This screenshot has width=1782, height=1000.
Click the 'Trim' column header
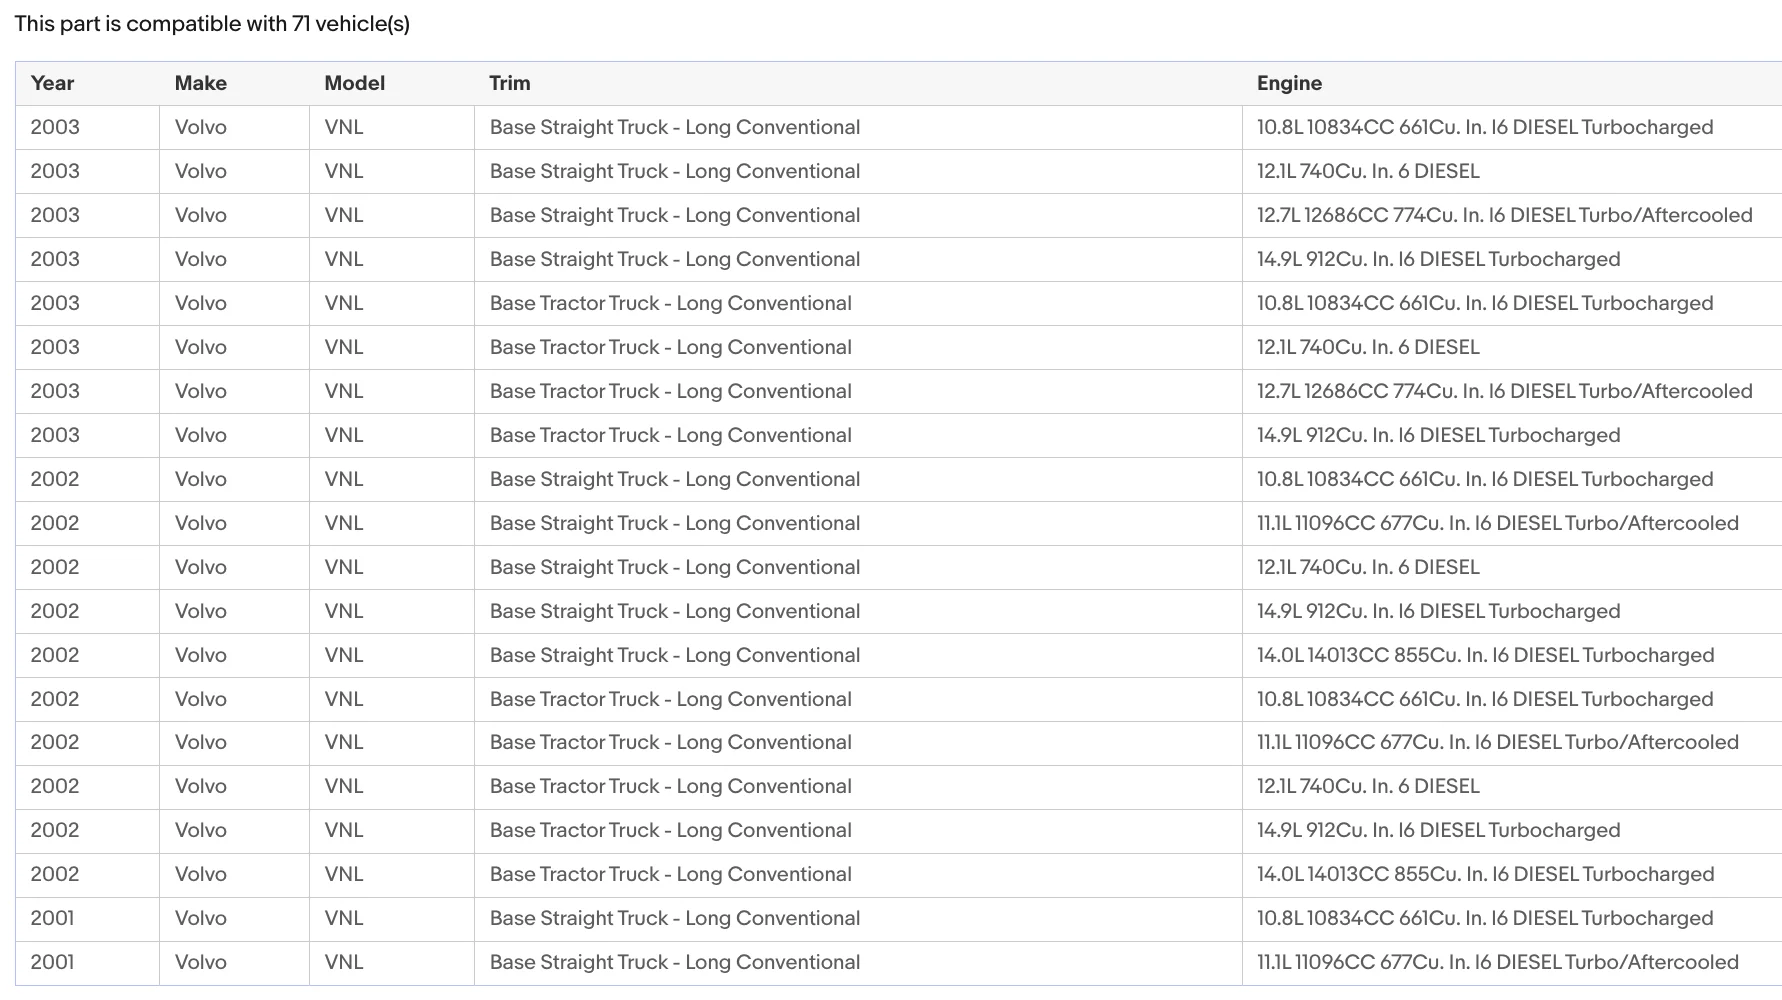point(858,83)
